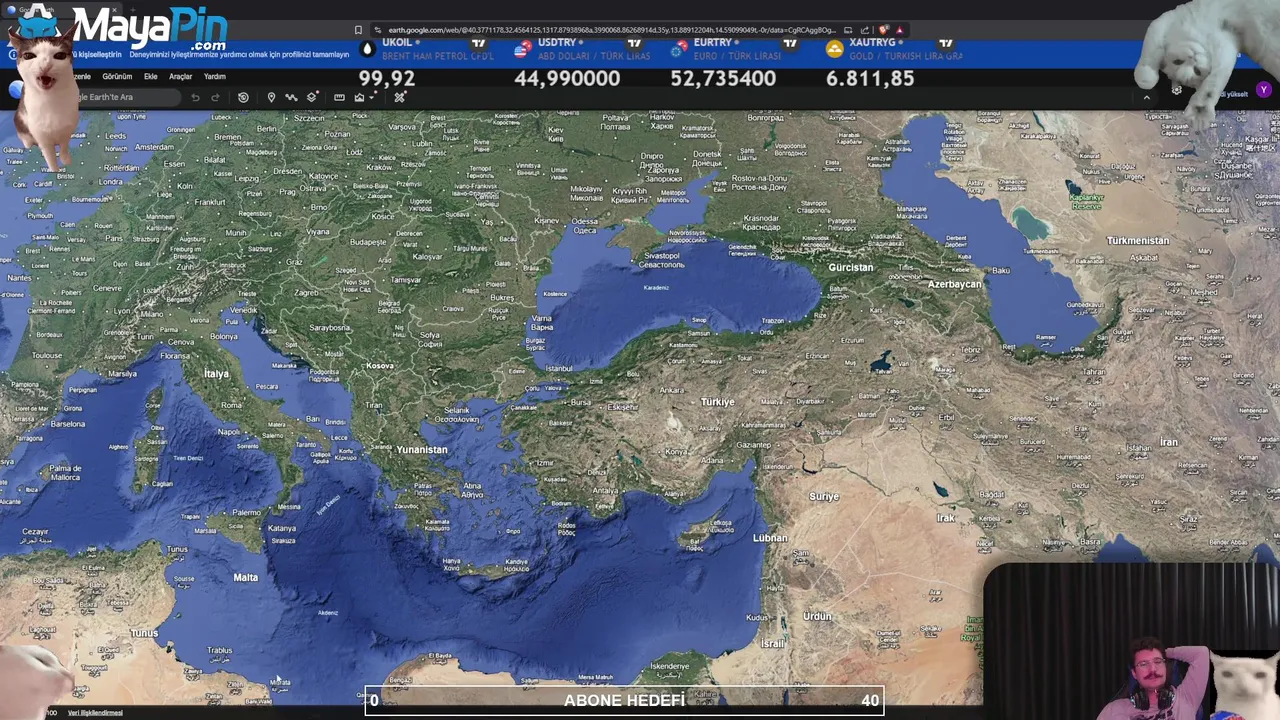The image size is (1280, 720).
Task: Click the gold bars icon beside XAUTRYG
Action: (834, 48)
